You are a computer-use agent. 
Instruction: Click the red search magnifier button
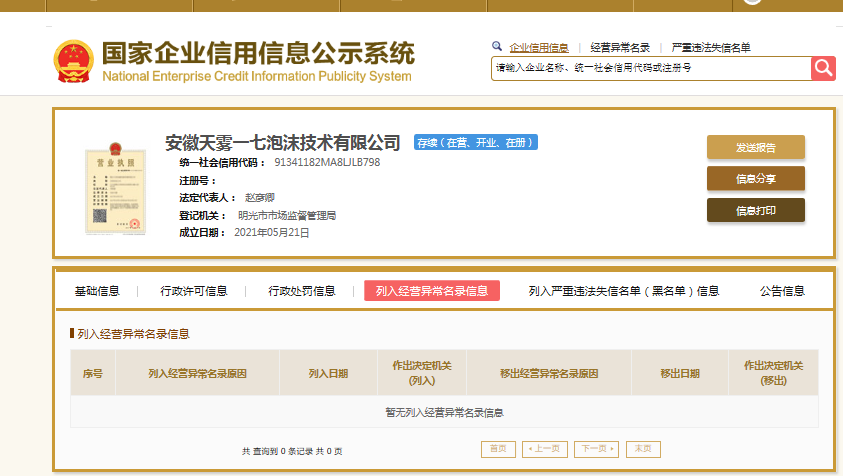click(x=823, y=68)
